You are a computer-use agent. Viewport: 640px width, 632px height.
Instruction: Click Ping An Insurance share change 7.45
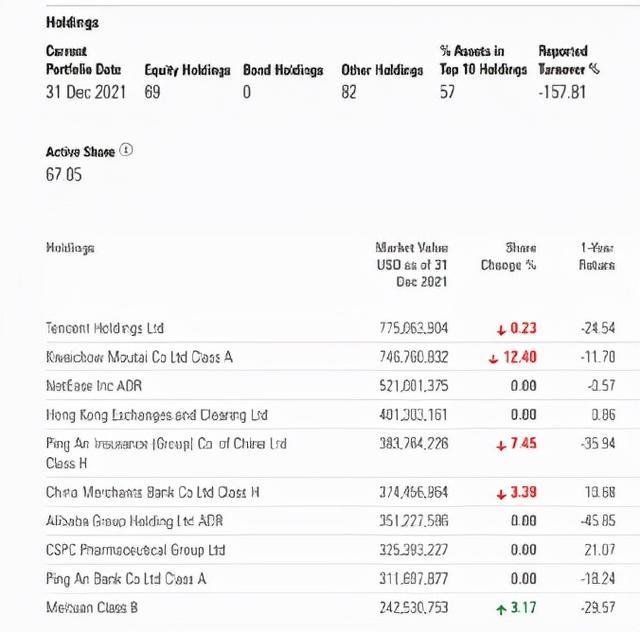(523, 444)
